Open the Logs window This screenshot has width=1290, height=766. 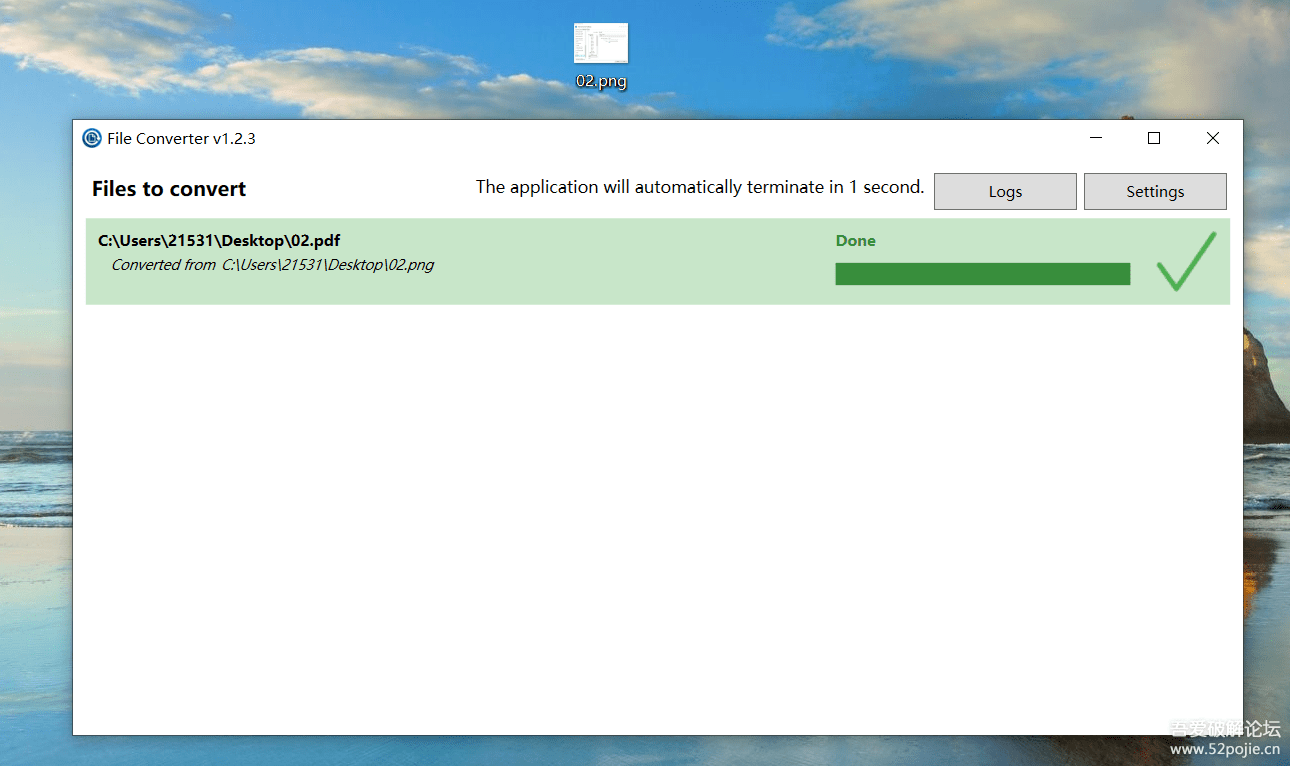(1005, 192)
